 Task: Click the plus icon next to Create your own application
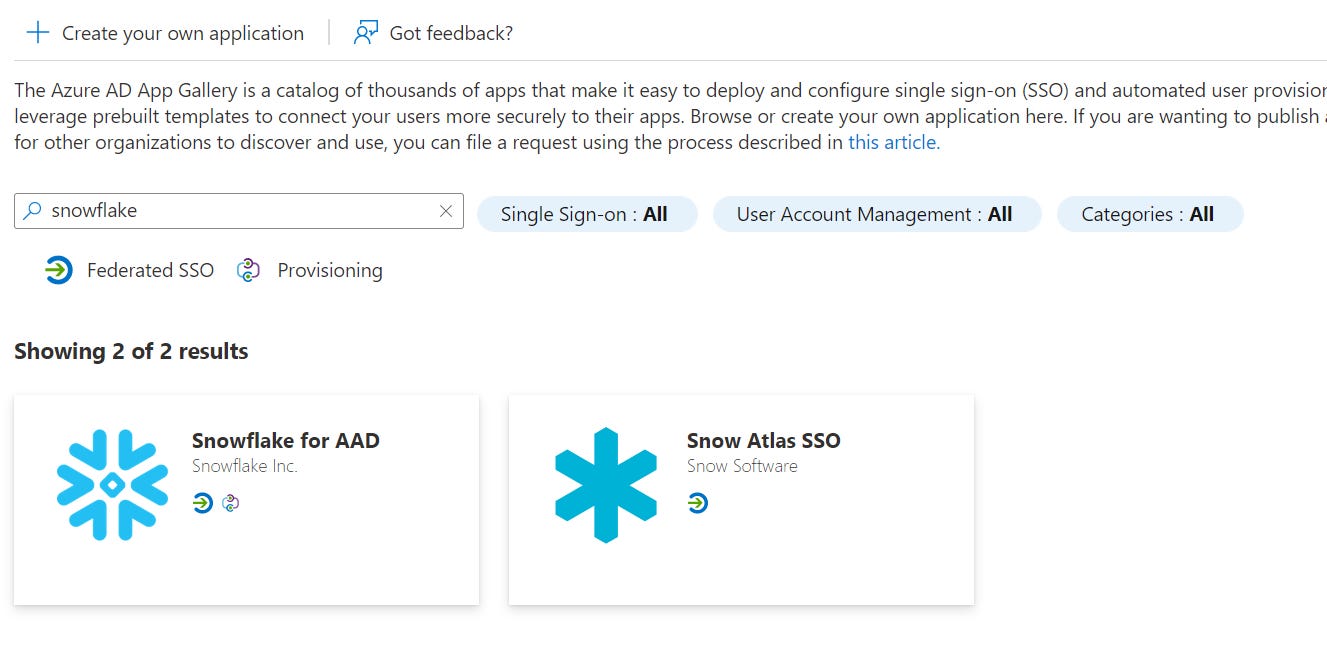coord(36,32)
